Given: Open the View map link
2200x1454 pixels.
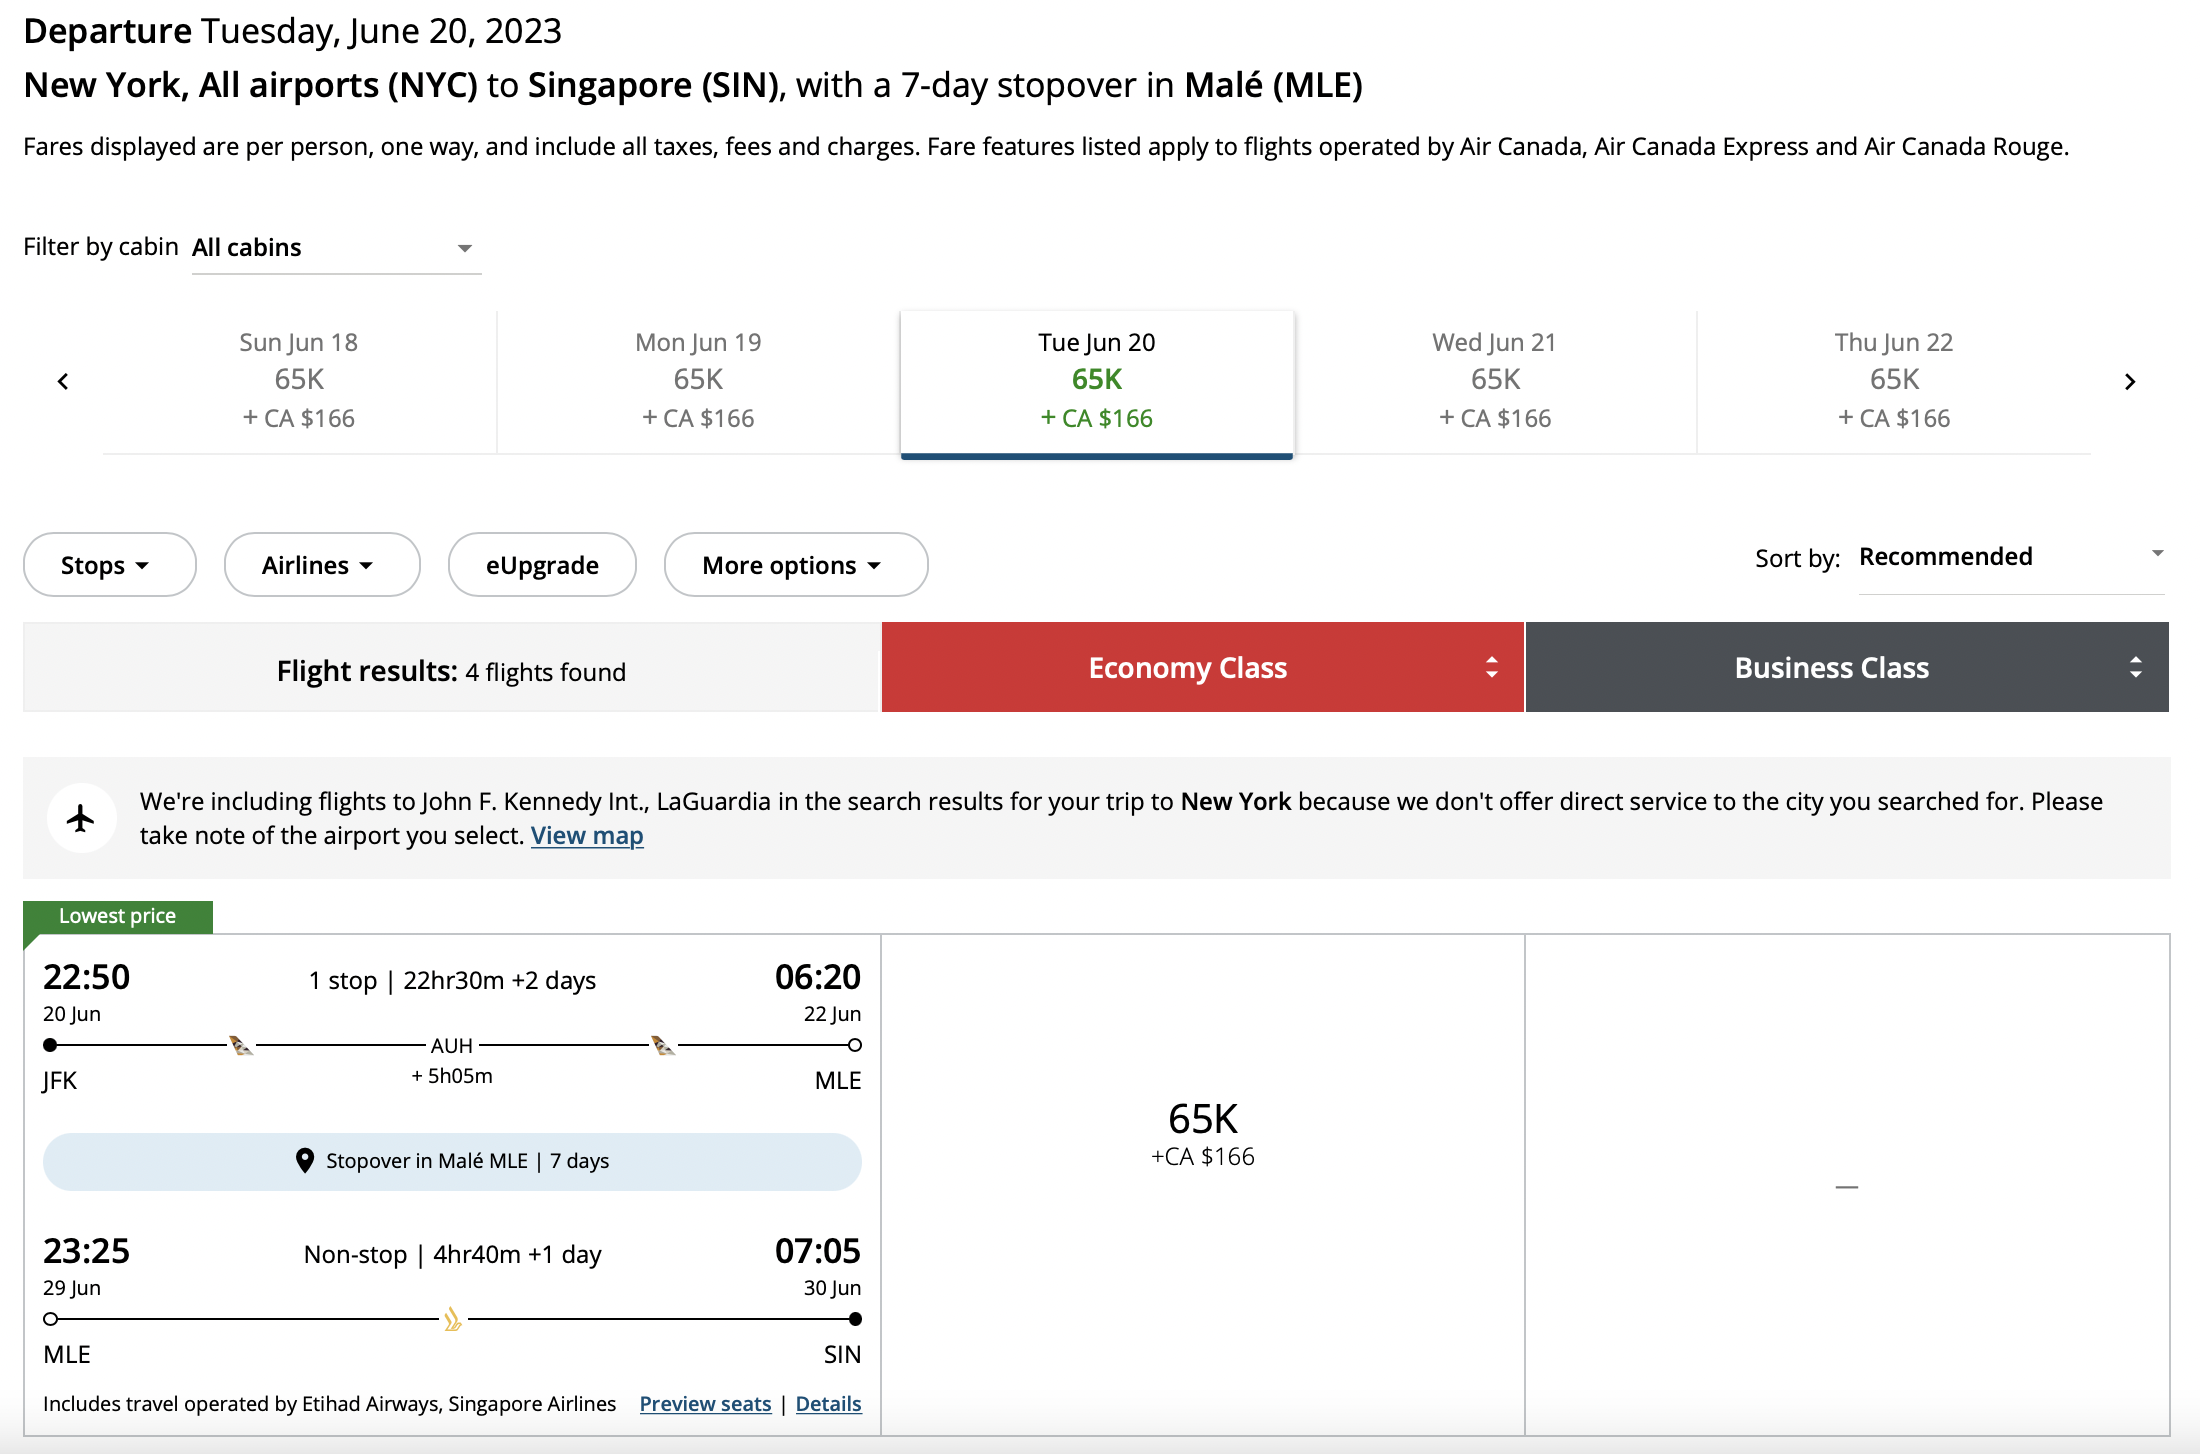Looking at the screenshot, I should click(587, 836).
